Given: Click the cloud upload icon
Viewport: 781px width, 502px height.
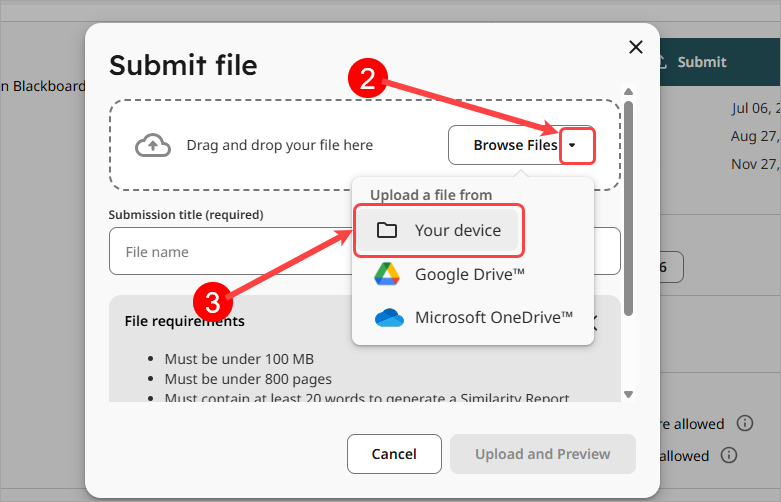Looking at the screenshot, I should coord(153,145).
